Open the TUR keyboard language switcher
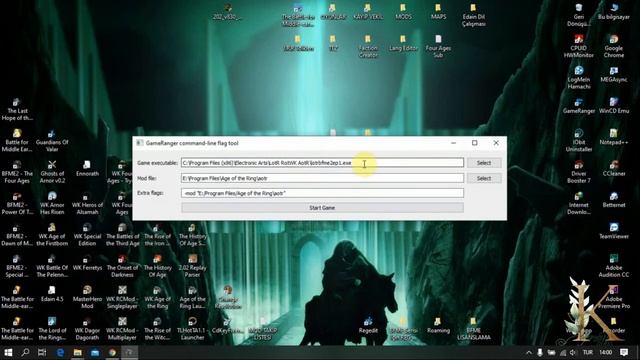Viewport: 640px width, 360px height. tap(588, 352)
